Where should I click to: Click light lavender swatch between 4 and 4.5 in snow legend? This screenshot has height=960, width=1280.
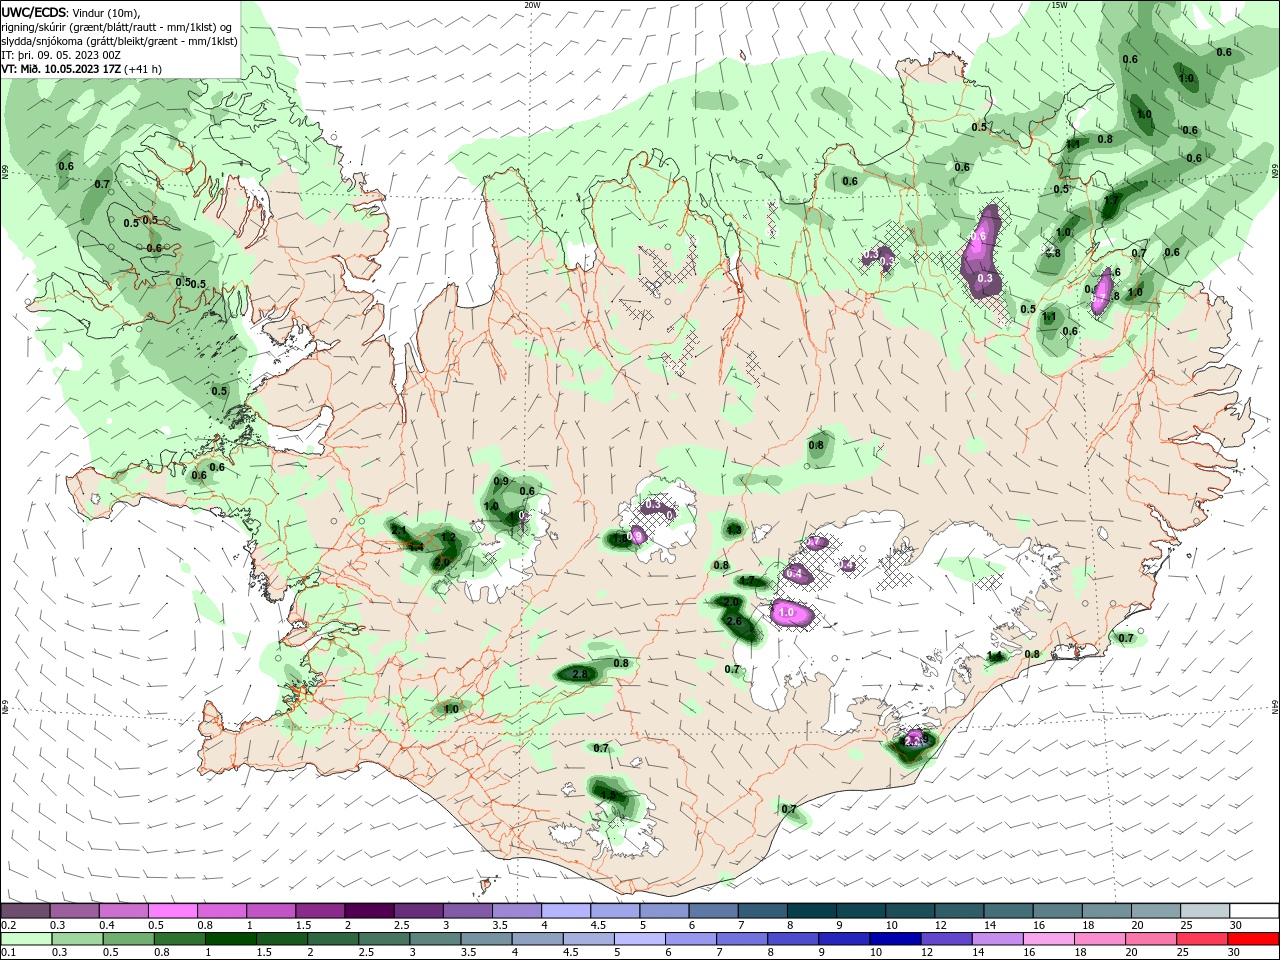(x=566, y=911)
